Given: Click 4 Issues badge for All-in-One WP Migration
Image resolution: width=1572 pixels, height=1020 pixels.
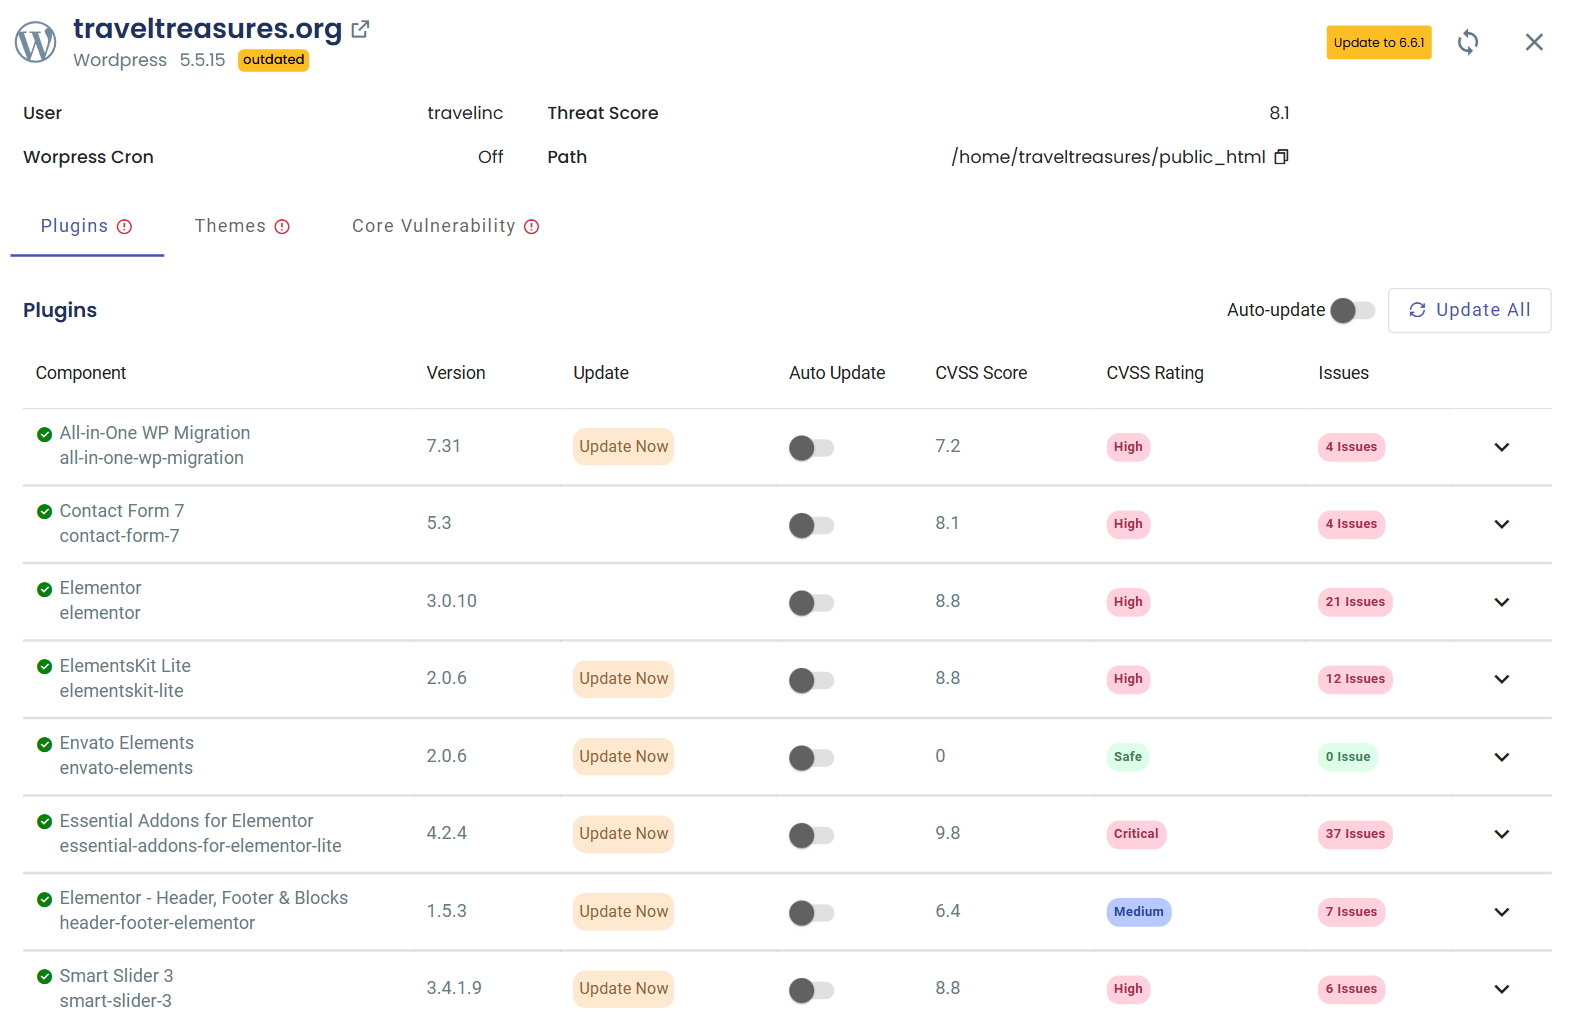Looking at the screenshot, I should [1351, 447].
